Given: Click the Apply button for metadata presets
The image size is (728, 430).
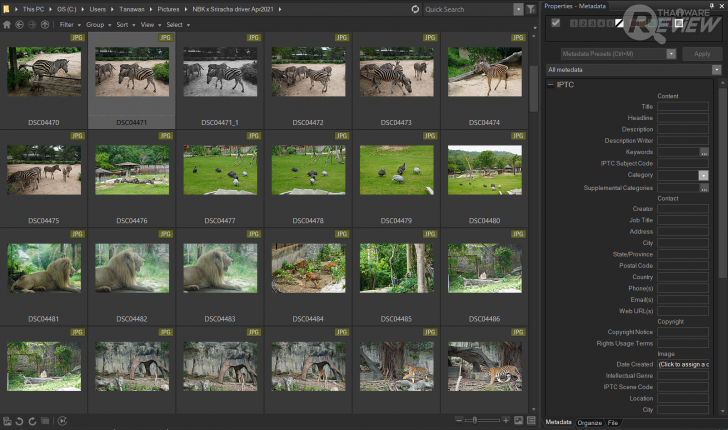Looking at the screenshot, I should pyautogui.click(x=703, y=54).
